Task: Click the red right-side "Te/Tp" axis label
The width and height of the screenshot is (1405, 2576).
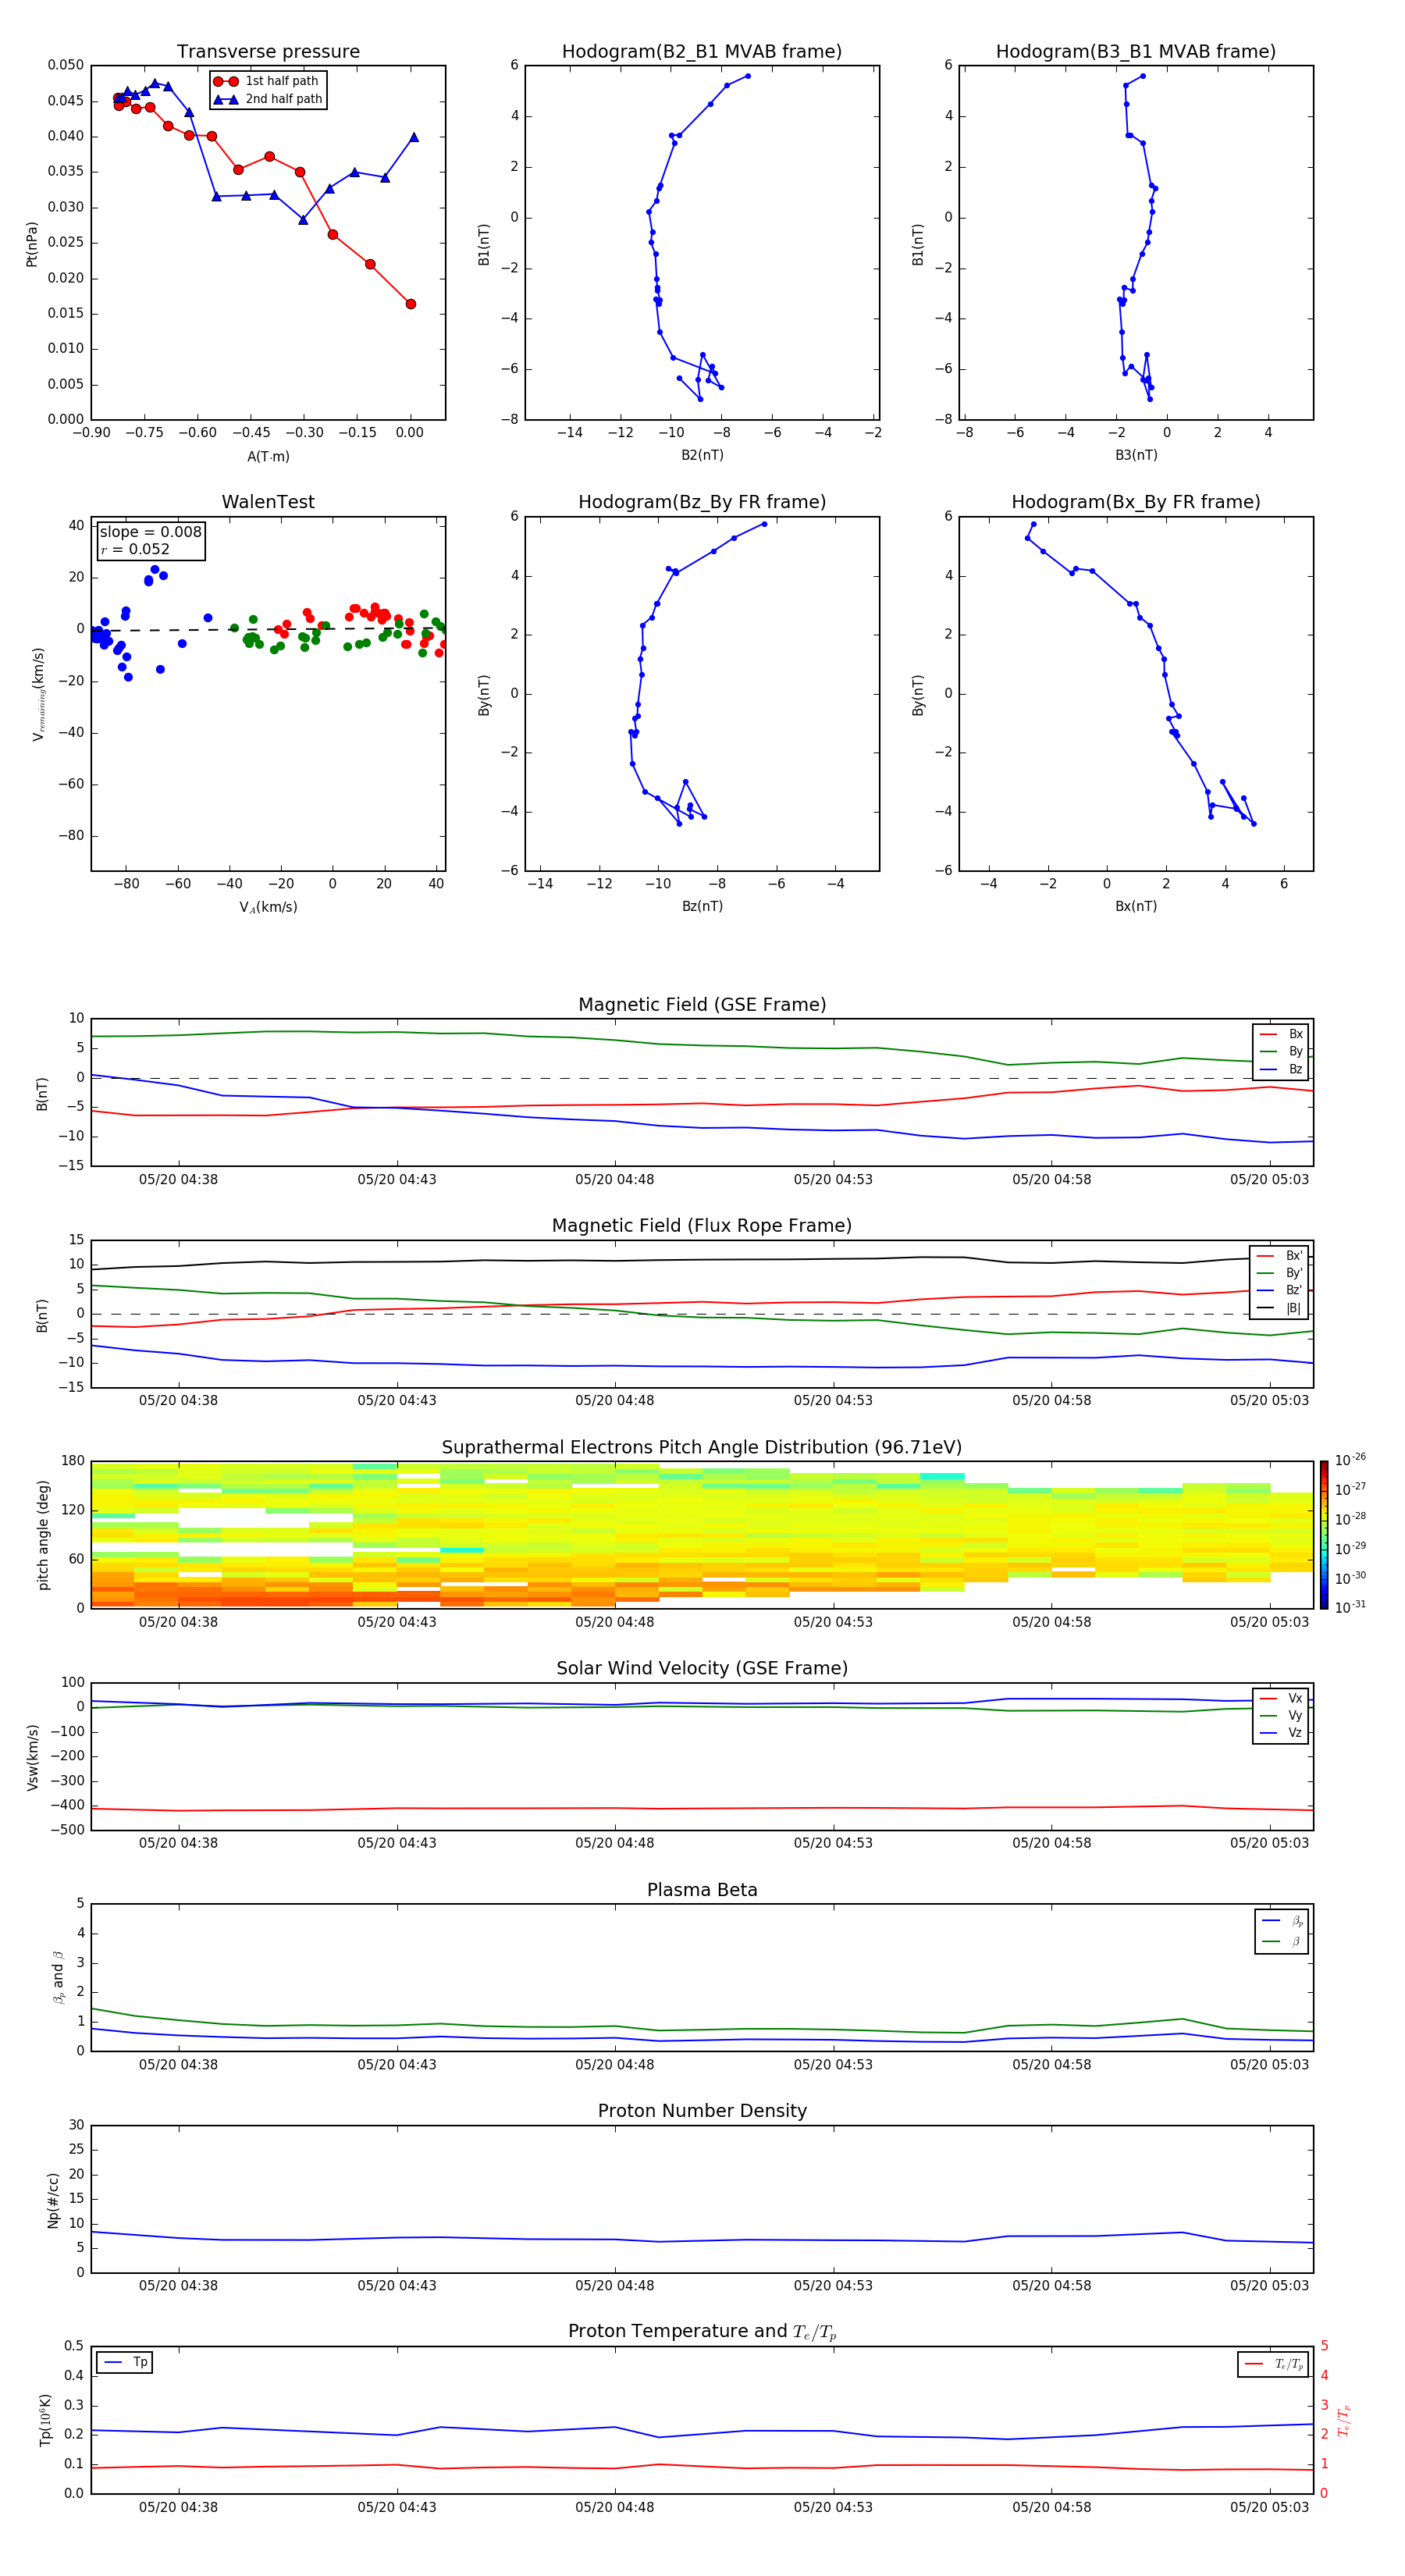Action: 1343,2421
